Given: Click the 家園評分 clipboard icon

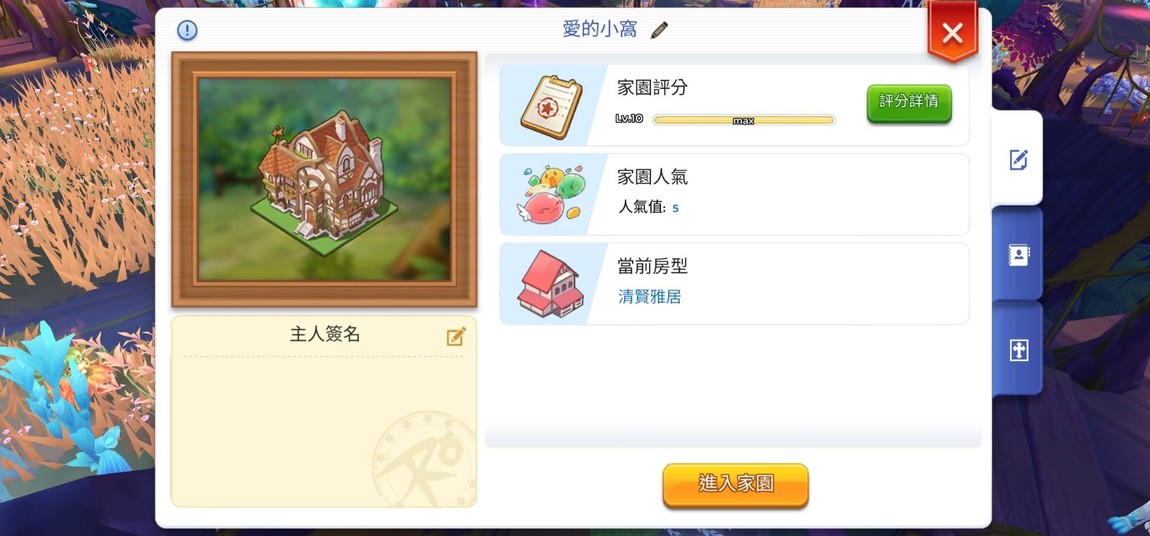Looking at the screenshot, I should point(551,107).
